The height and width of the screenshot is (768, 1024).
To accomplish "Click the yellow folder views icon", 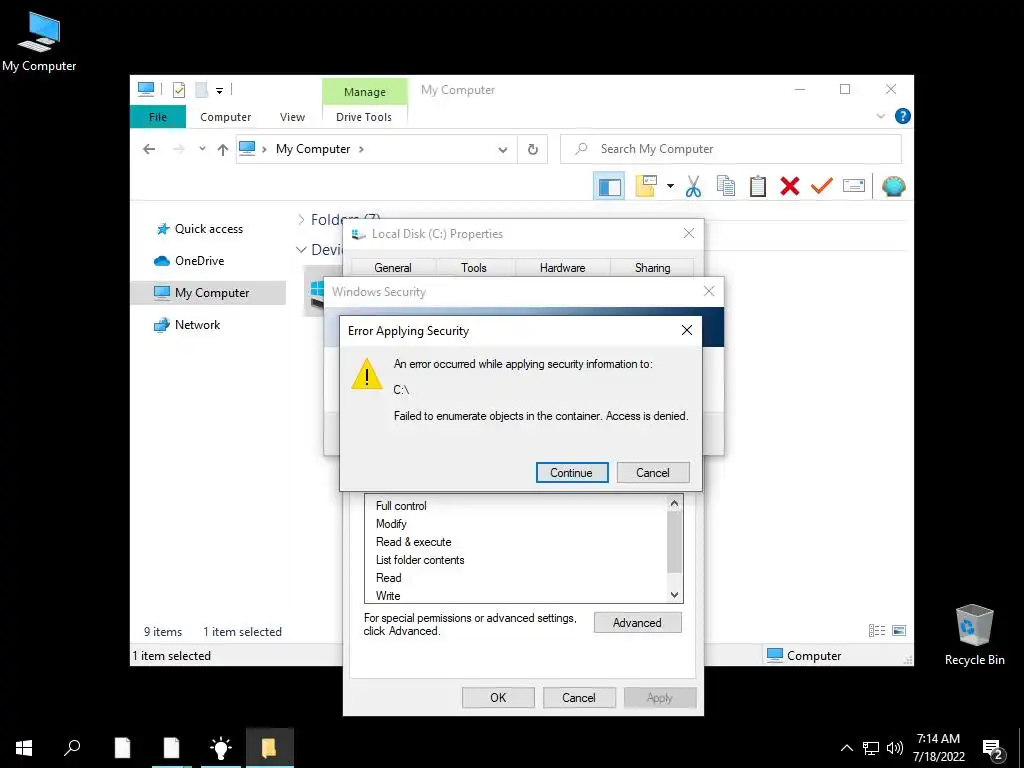I will tap(646, 186).
